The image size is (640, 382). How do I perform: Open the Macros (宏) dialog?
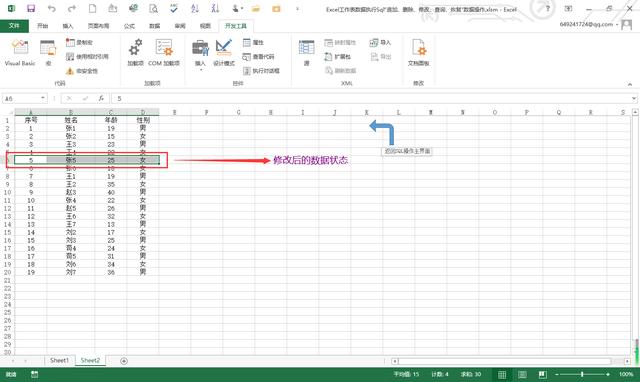pos(48,53)
